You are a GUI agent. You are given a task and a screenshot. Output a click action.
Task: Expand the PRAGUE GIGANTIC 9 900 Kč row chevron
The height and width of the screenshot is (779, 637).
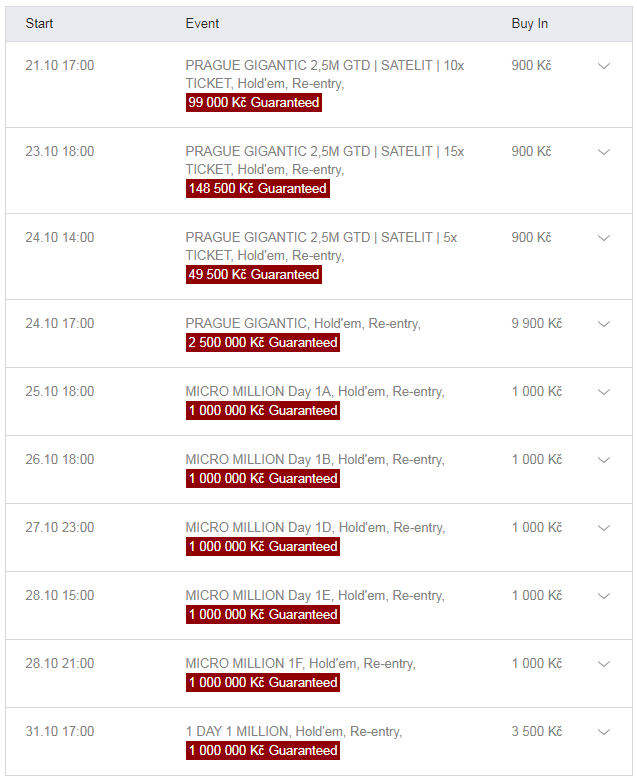[603, 324]
